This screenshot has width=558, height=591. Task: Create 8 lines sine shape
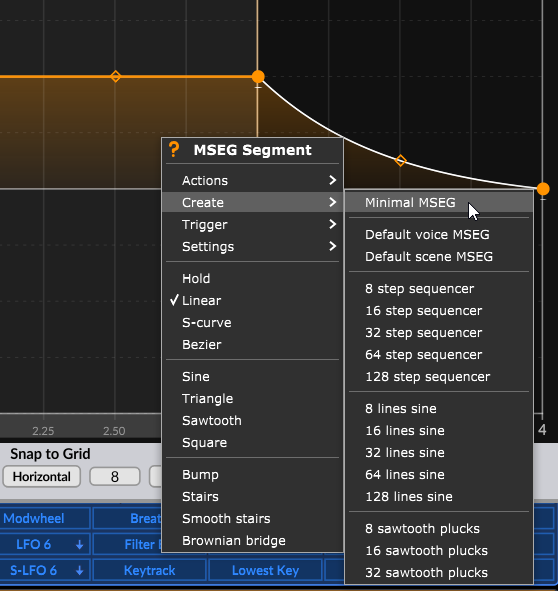click(x=439, y=409)
